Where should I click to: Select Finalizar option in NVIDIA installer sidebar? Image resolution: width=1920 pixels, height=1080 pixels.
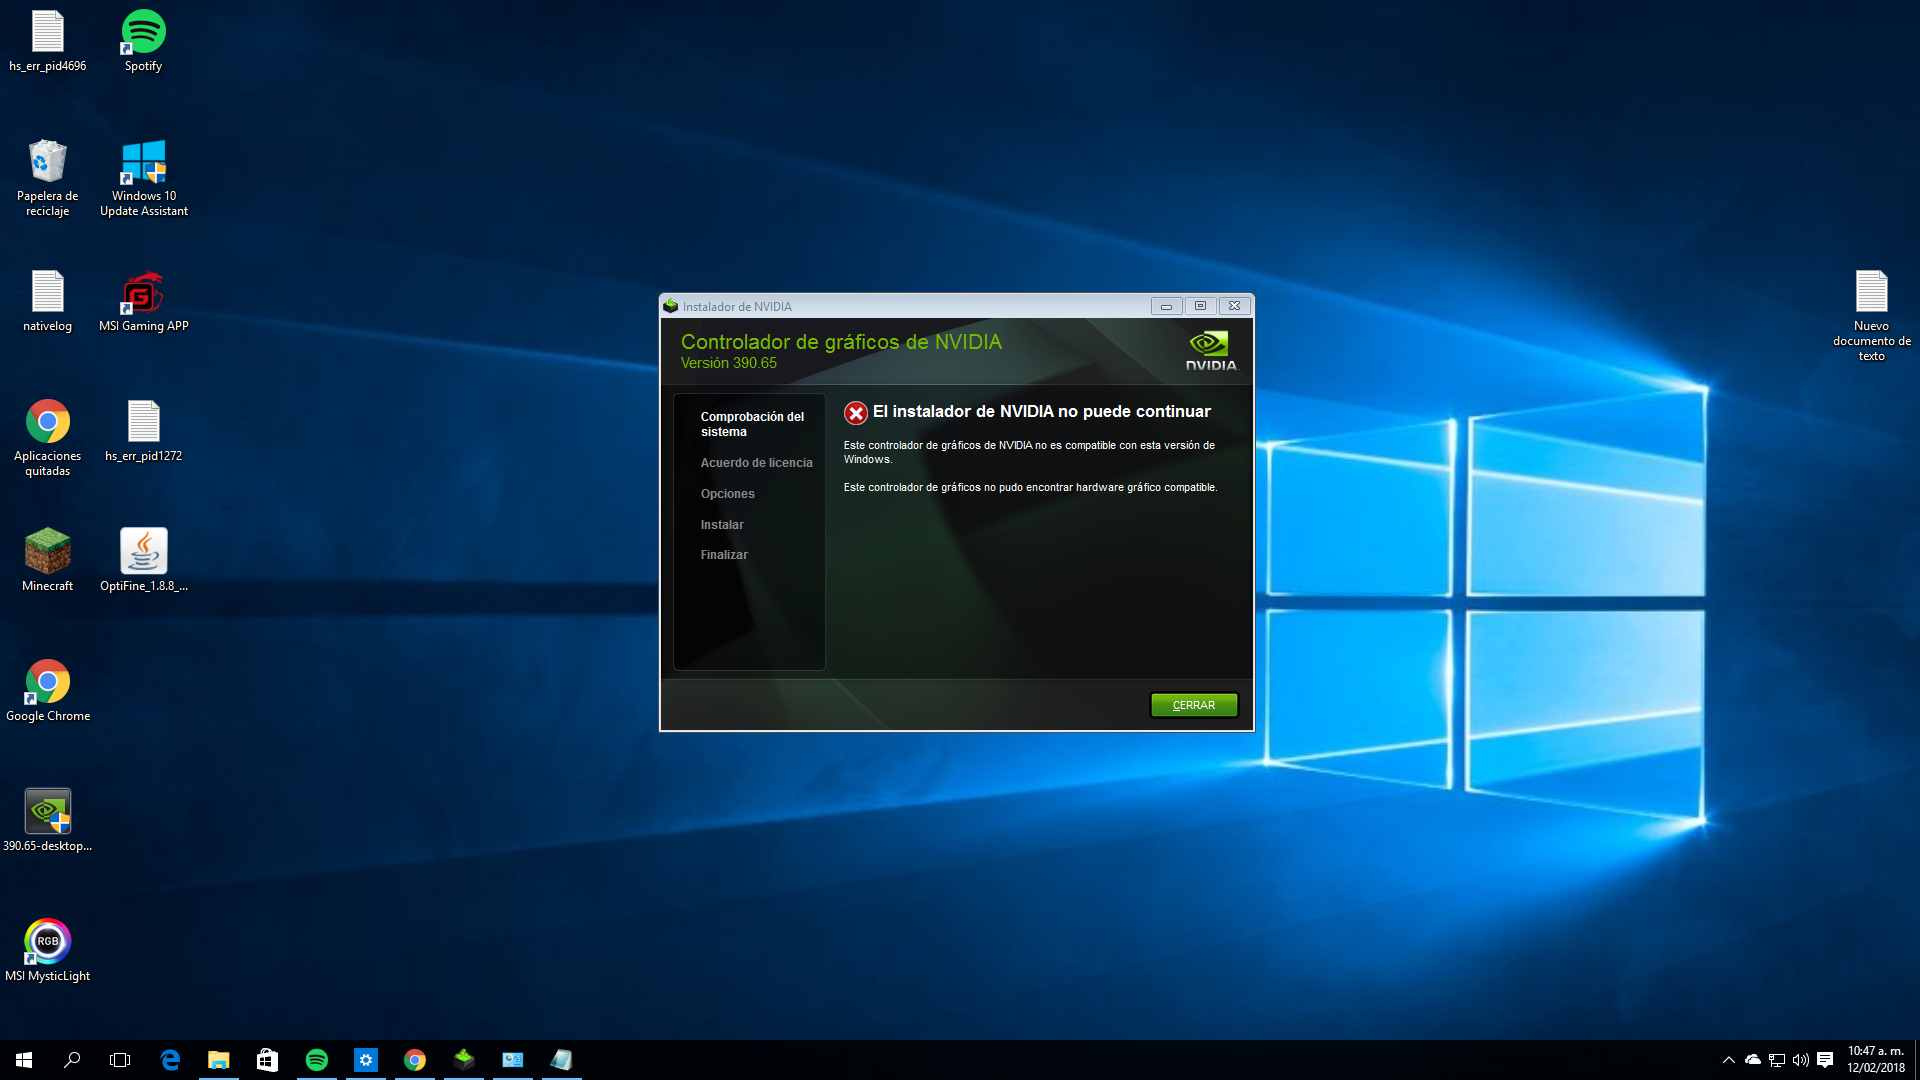[724, 554]
